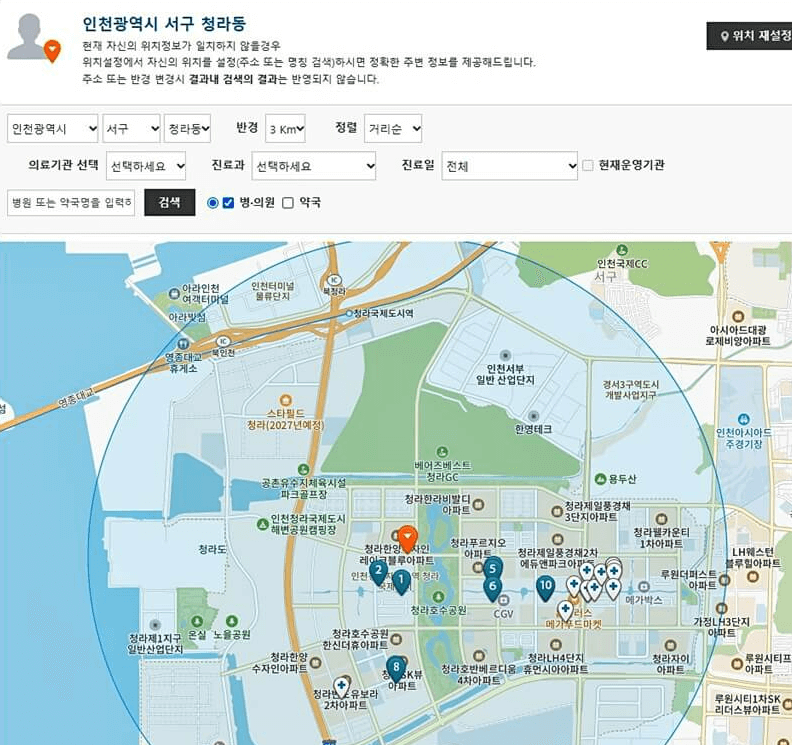Focus the hospital or pharmacy name input
The height and width of the screenshot is (745, 792).
[71, 203]
